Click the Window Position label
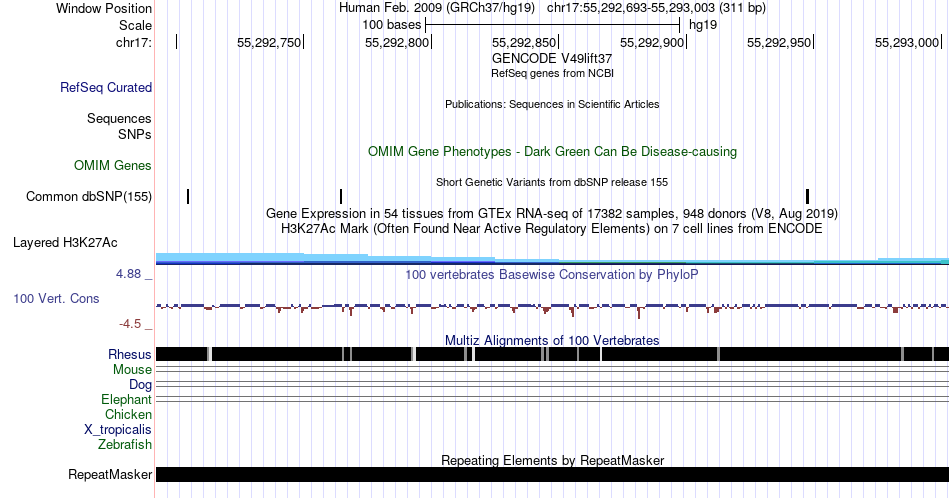This screenshot has height=498, width=950. tap(104, 8)
